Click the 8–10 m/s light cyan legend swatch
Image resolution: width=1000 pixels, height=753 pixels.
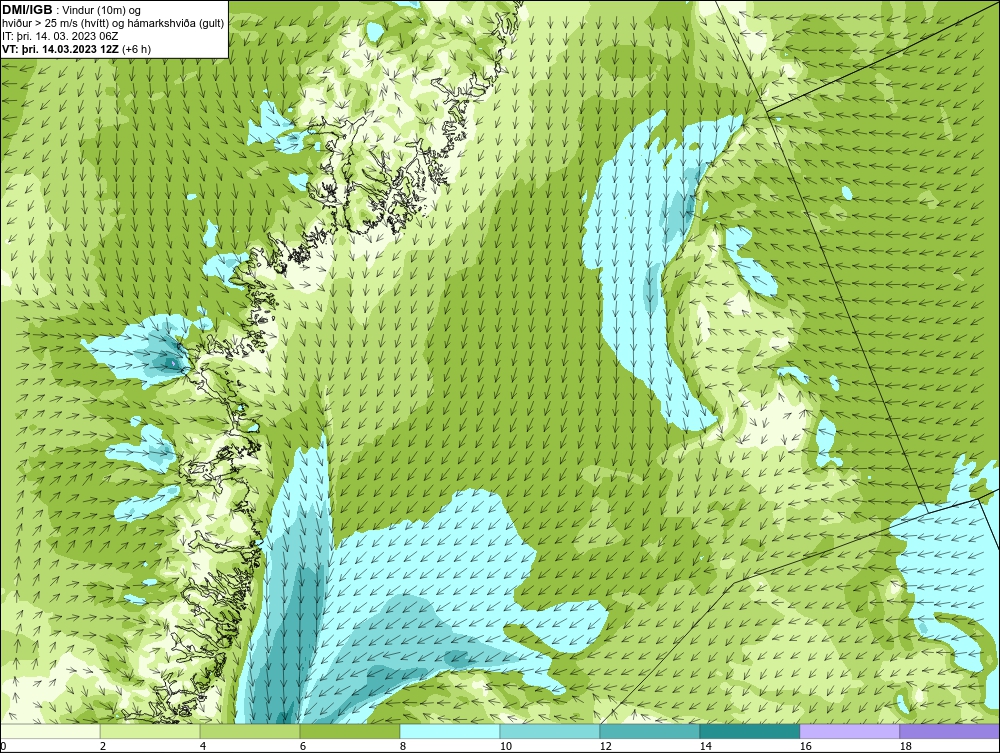click(450, 731)
